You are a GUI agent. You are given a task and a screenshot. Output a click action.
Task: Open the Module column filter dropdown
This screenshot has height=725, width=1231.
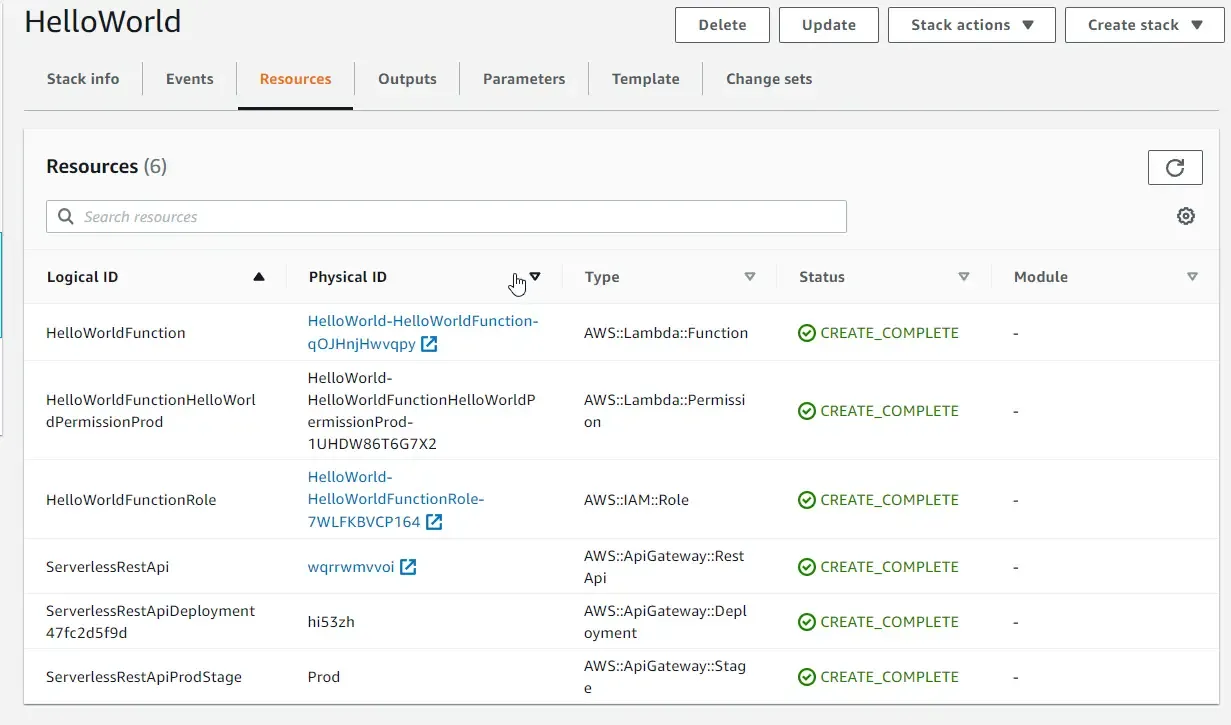[x=1192, y=276]
